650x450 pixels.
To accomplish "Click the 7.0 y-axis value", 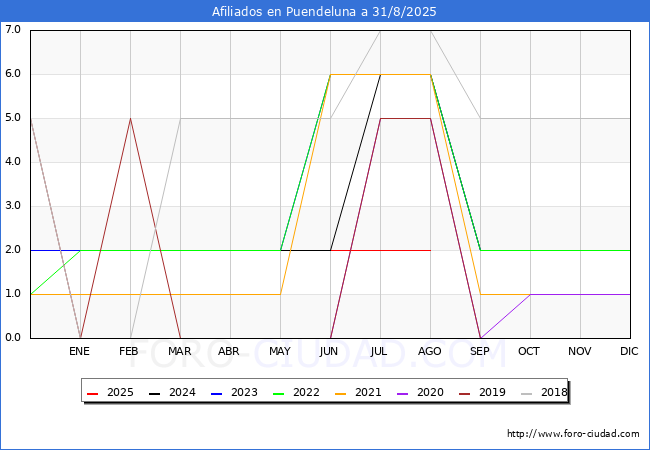I will pyautogui.click(x=13, y=29).
